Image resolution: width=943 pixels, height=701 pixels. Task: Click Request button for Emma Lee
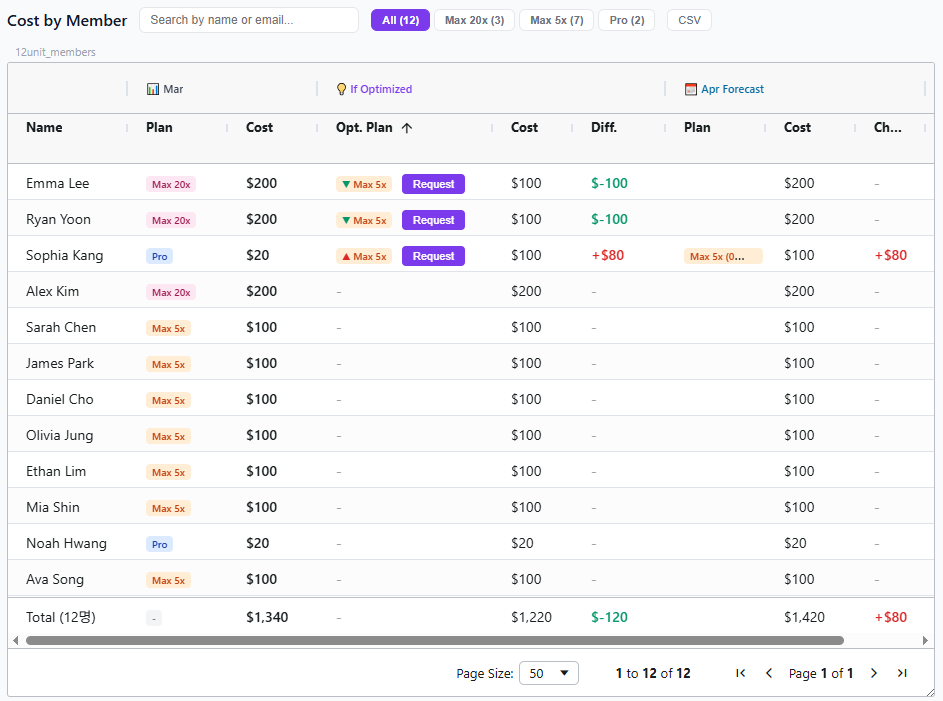coord(433,184)
